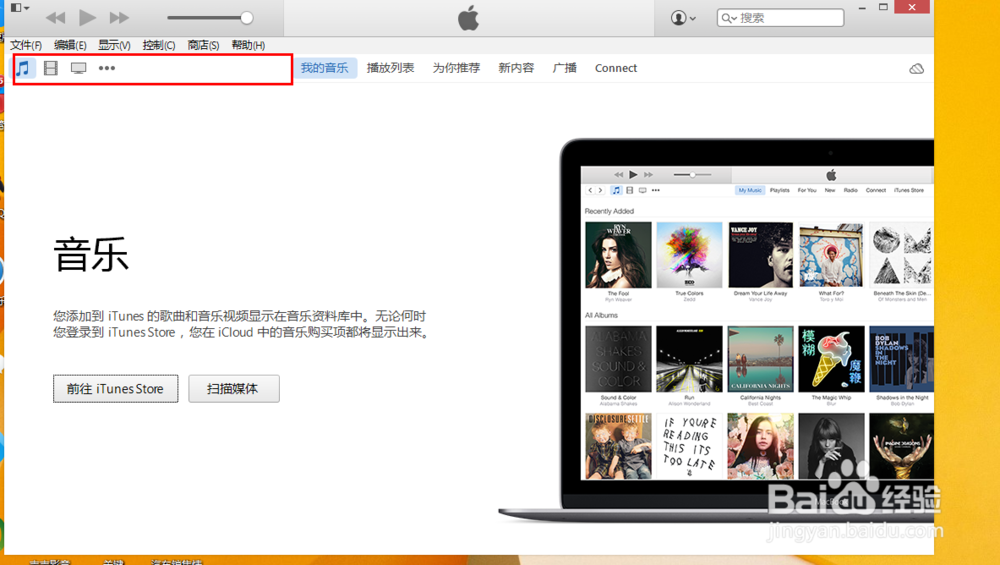This screenshot has height=565, width=1000.
Task: Open the 帮助(H) menu
Action: (248, 45)
